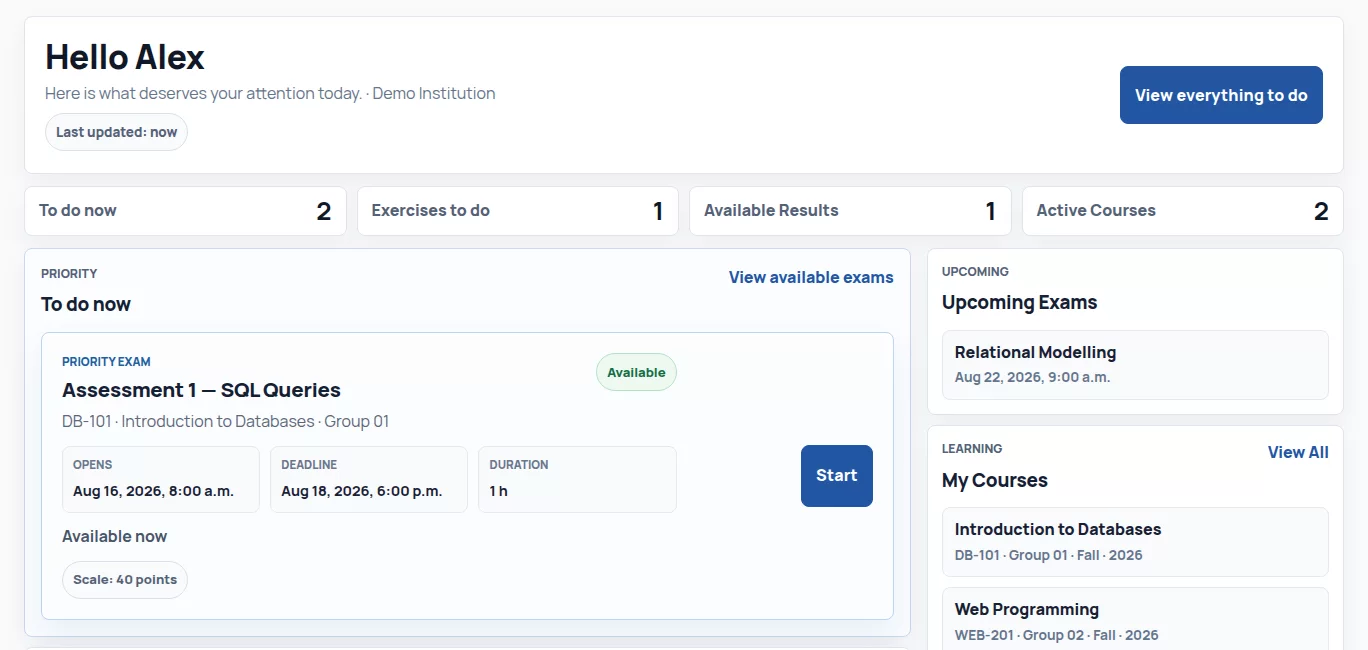Click the exam date Aug 22, 2026, 9:00 a.m.

point(1032,377)
